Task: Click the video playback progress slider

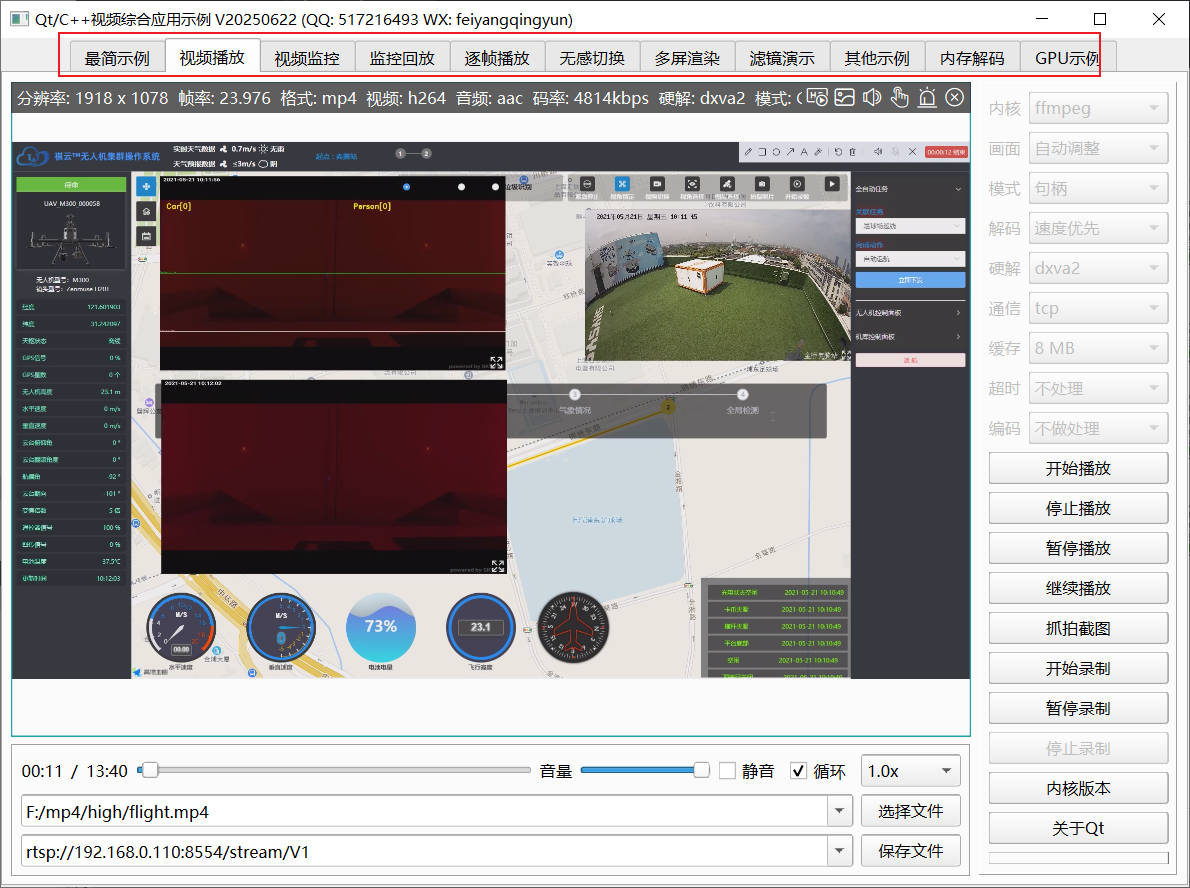Action: pyautogui.click(x=340, y=770)
